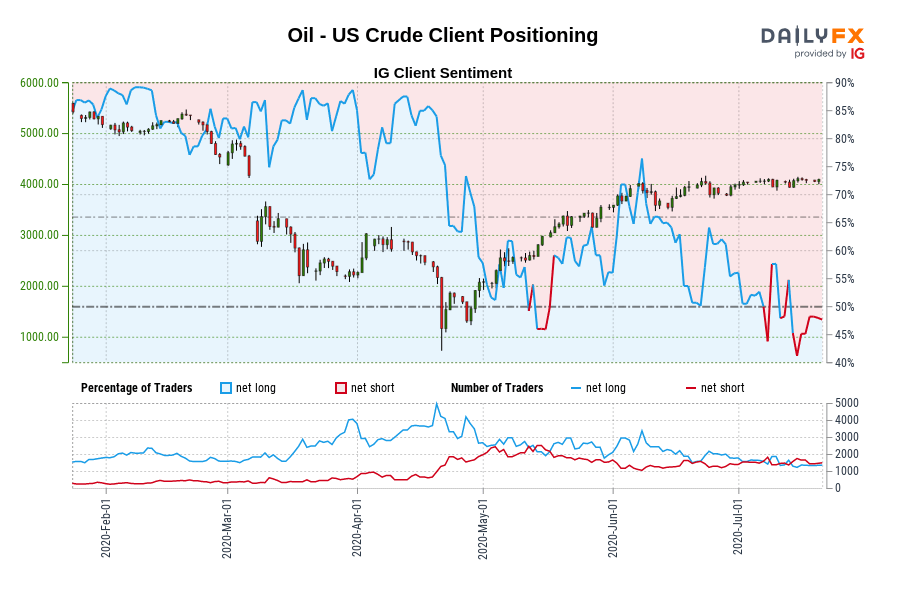This screenshot has height=600, width=900.
Task: Select the 2020-Feb-01 date label
Action: (105, 526)
